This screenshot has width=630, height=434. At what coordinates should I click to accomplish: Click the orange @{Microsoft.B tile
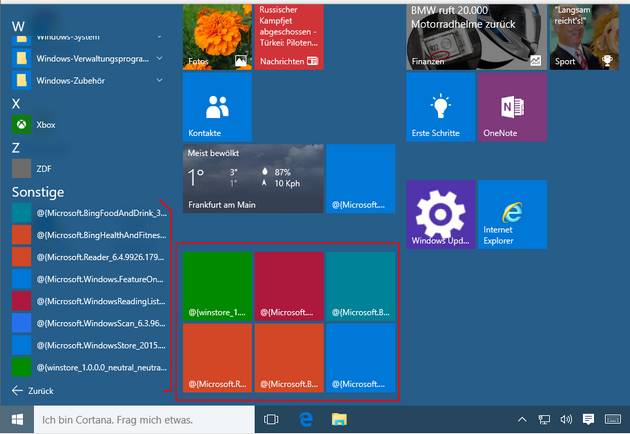point(289,358)
